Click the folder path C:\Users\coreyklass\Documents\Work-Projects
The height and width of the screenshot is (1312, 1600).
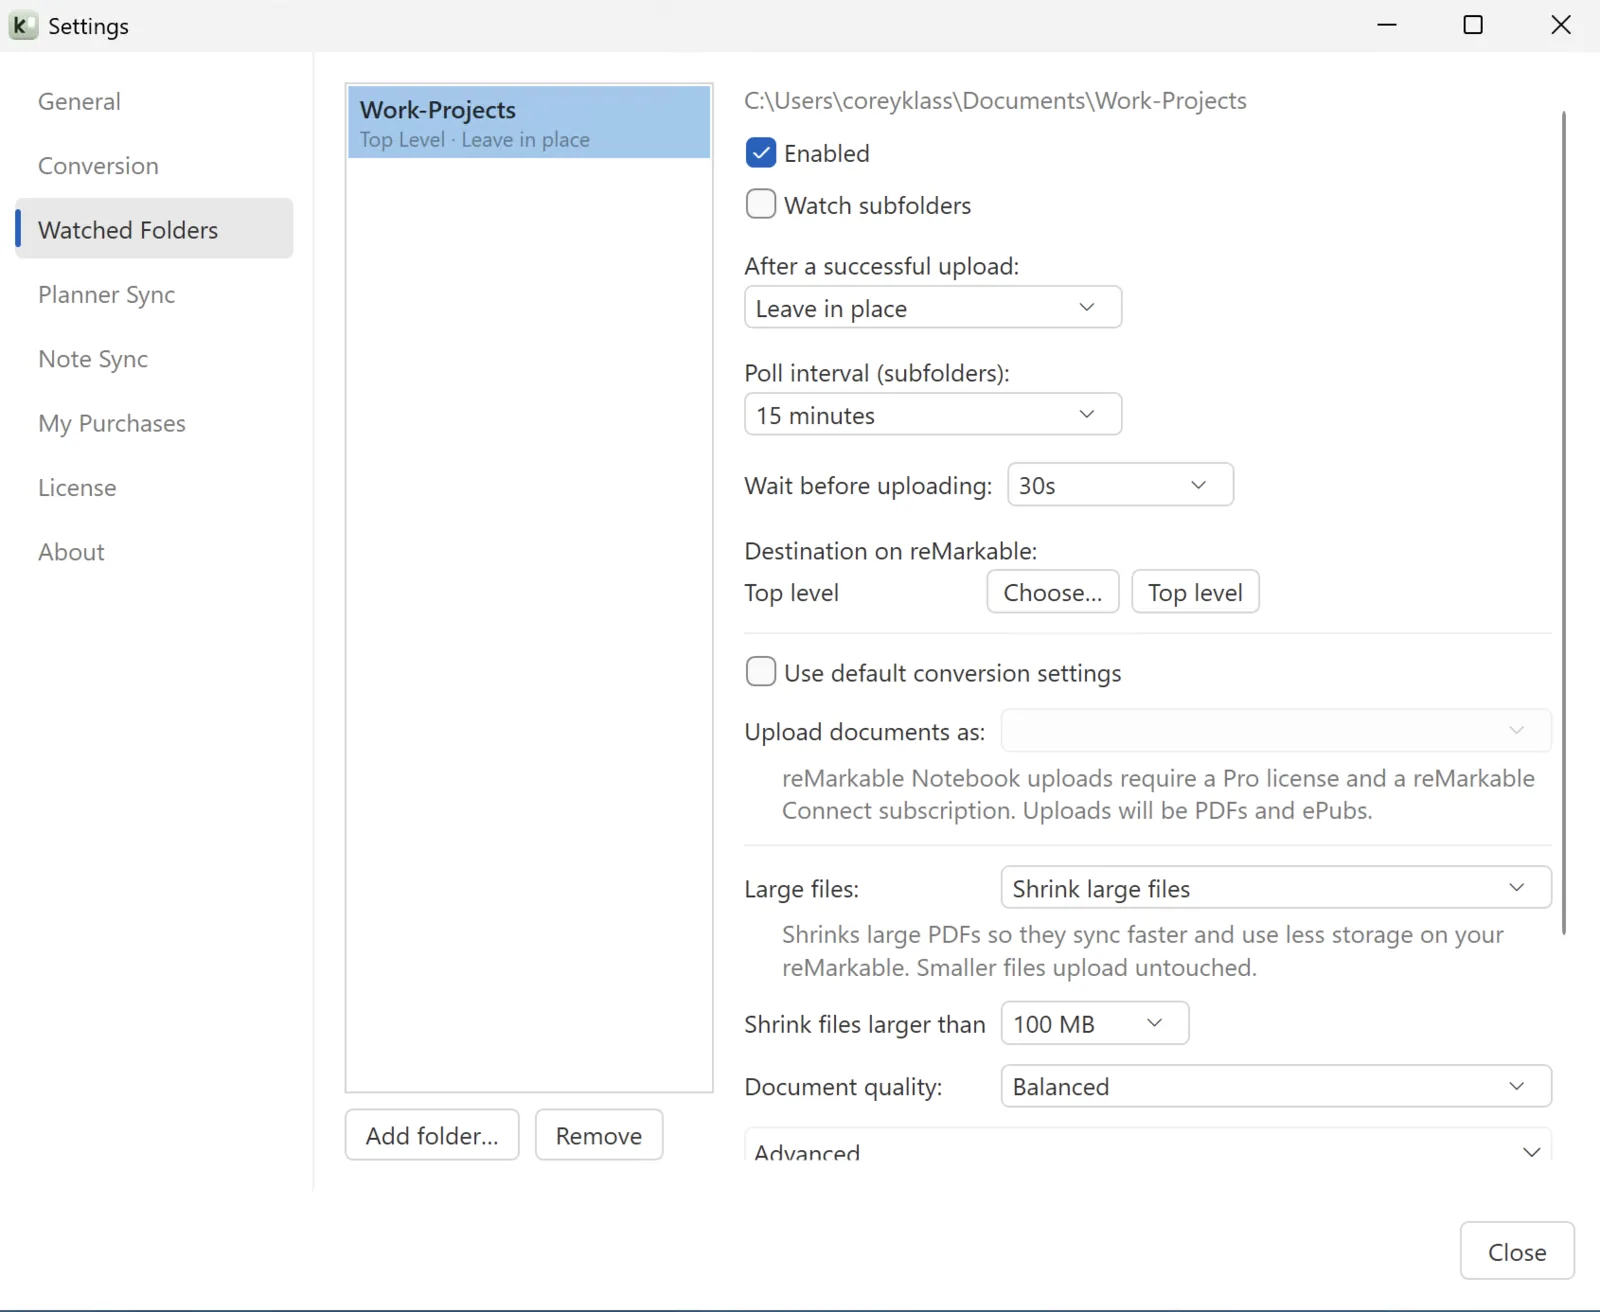(x=995, y=101)
